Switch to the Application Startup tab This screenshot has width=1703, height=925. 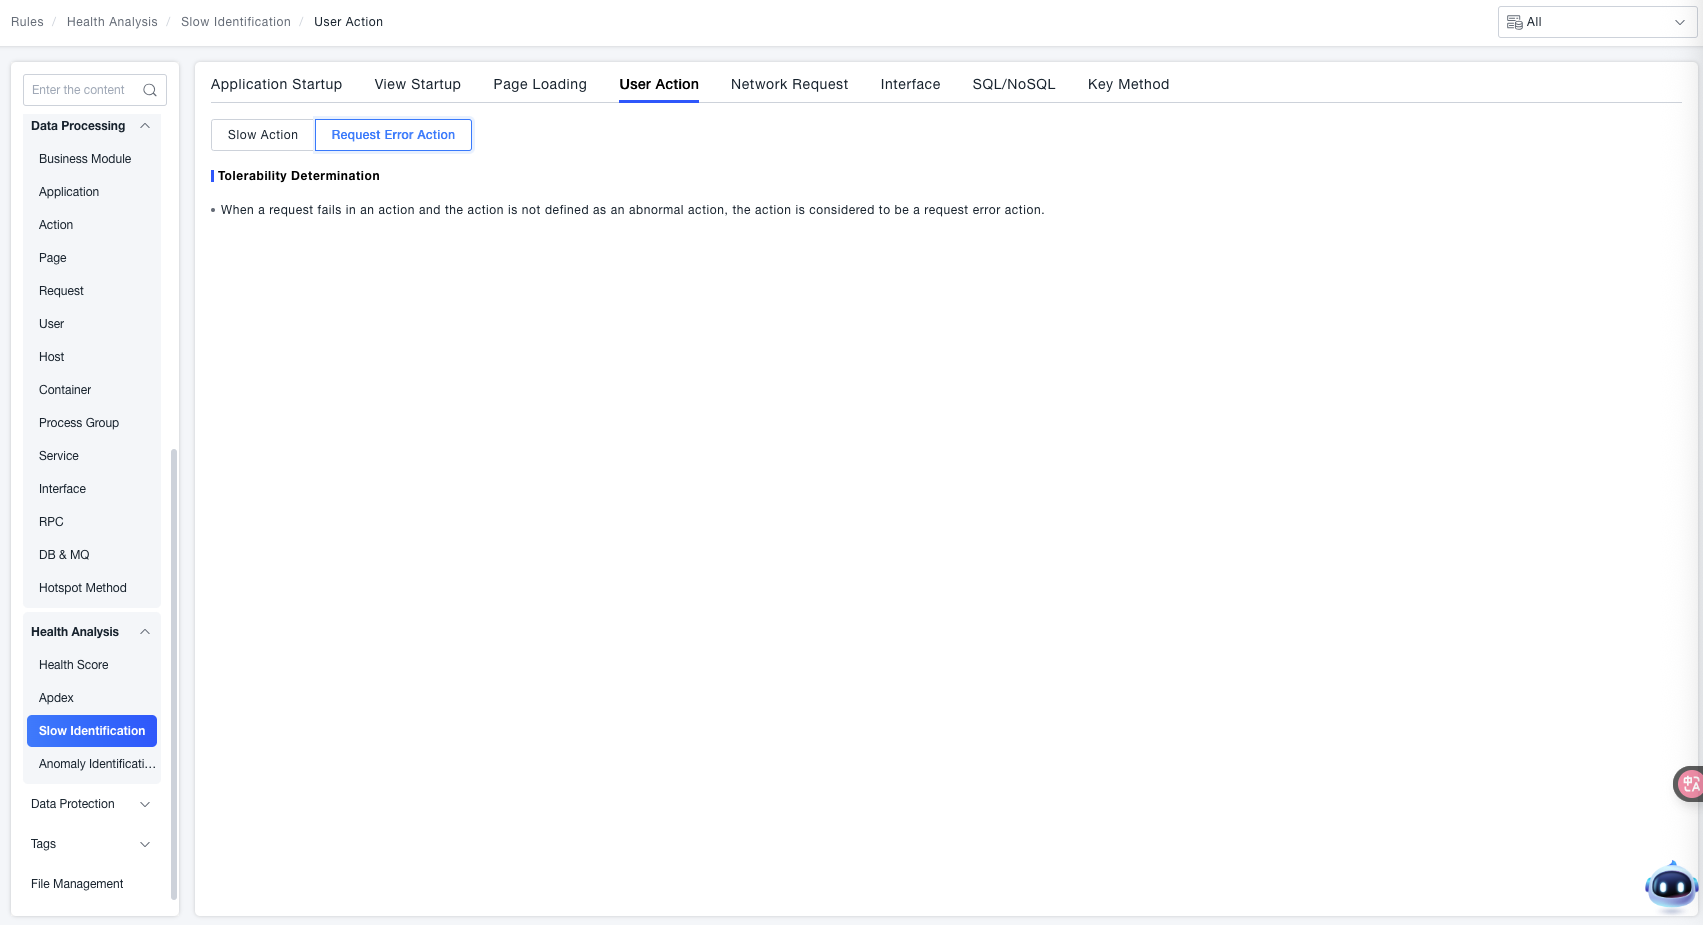click(276, 84)
